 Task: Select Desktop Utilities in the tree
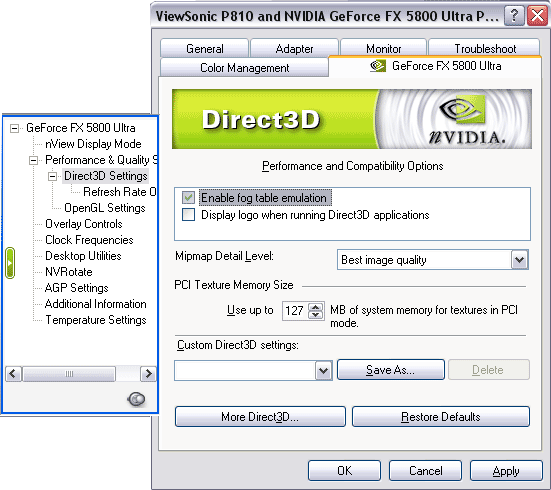[83, 256]
